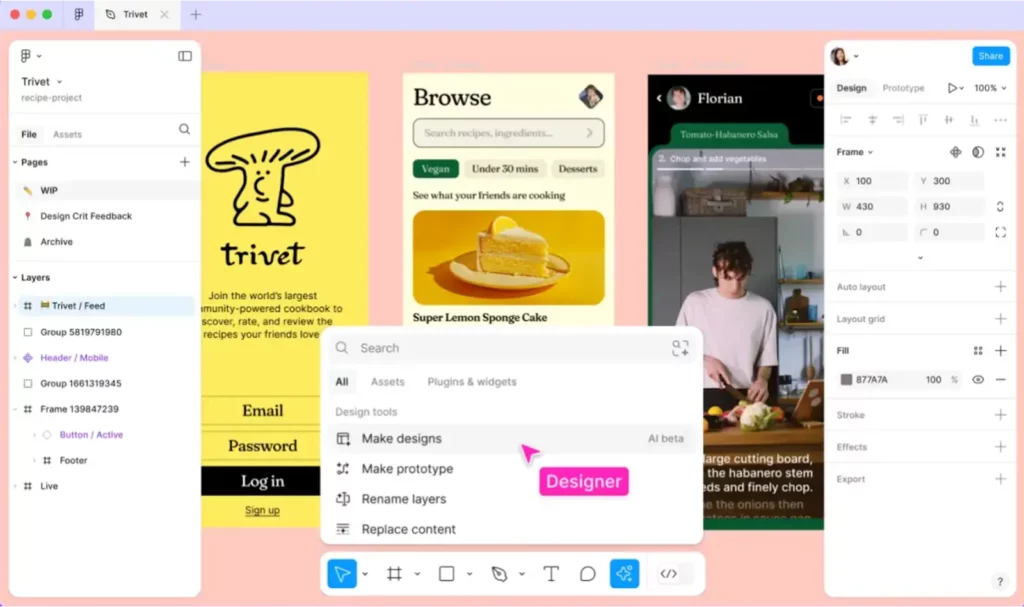This screenshot has height=607, width=1024.
Task: Click the four-dot styles icon in the Fill section
Action: [978, 351]
